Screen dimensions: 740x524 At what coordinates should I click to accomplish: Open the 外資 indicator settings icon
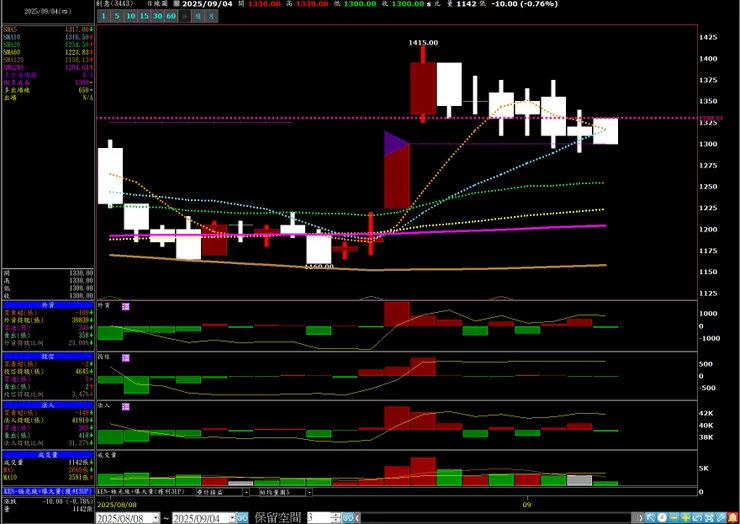[x=126, y=307]
